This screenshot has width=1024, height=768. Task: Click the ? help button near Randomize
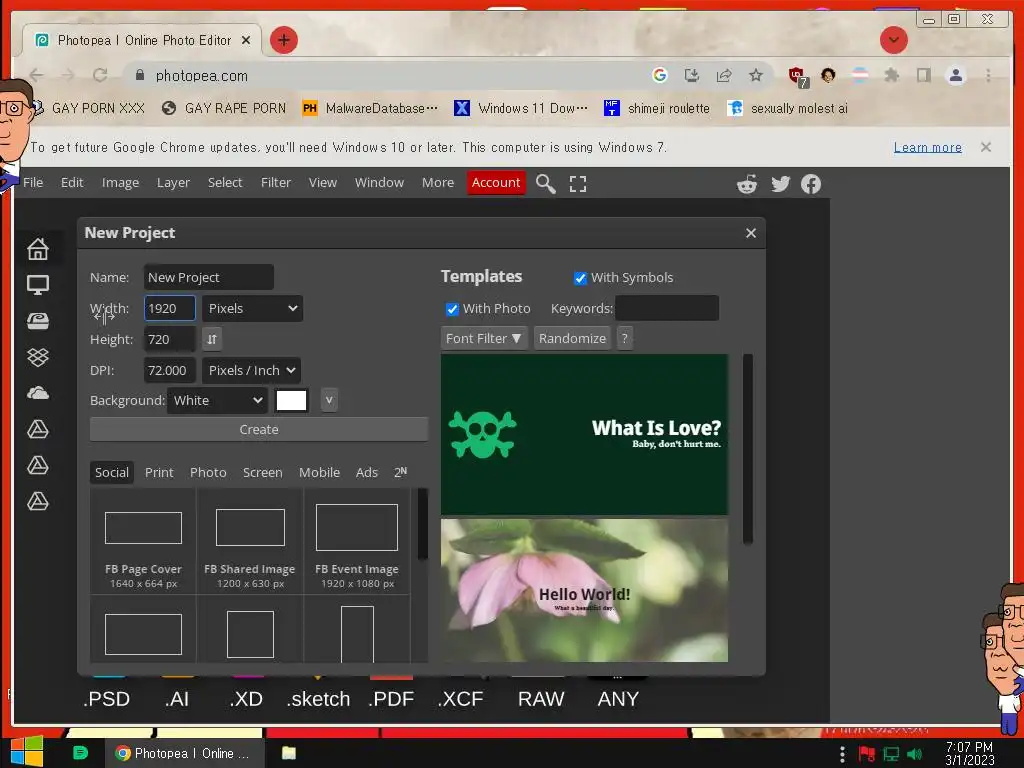[624, 338]
